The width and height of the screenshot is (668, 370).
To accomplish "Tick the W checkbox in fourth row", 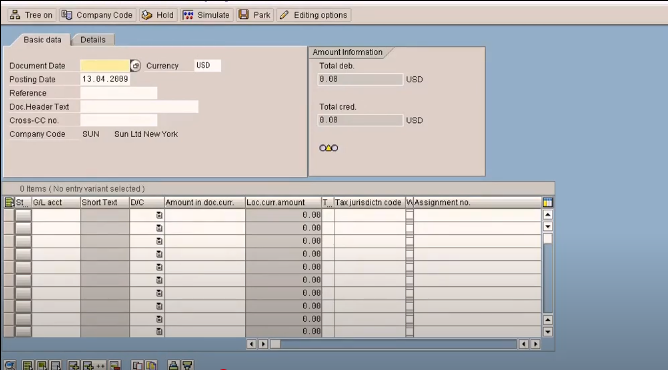I will (x=409, y=254).
